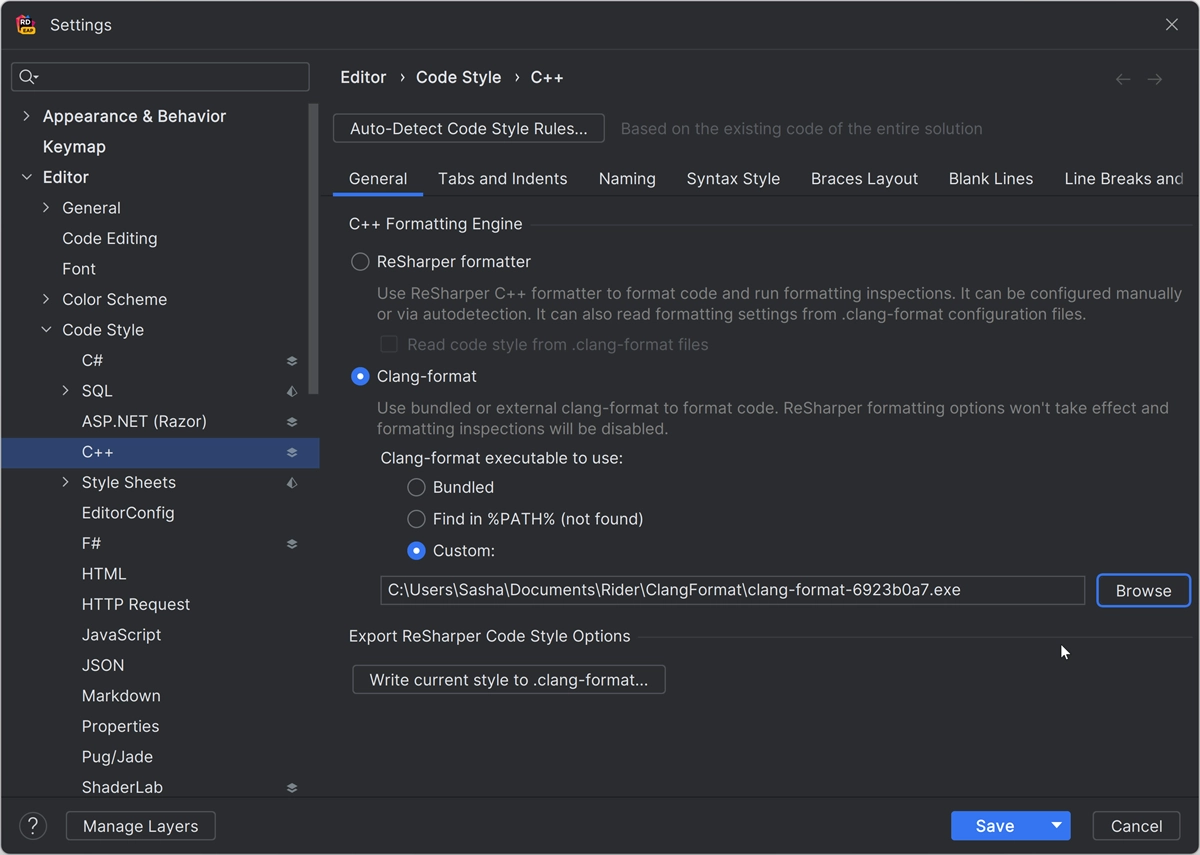Open the Save button dropdown arrow
Image resolution: width=1200 pixels, height=855 pixels.
(1056, 826)
